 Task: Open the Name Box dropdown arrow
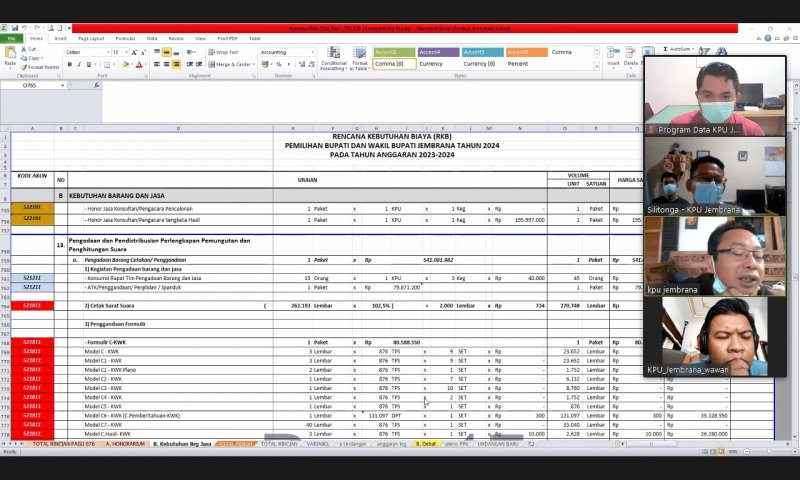click(63, 85)
